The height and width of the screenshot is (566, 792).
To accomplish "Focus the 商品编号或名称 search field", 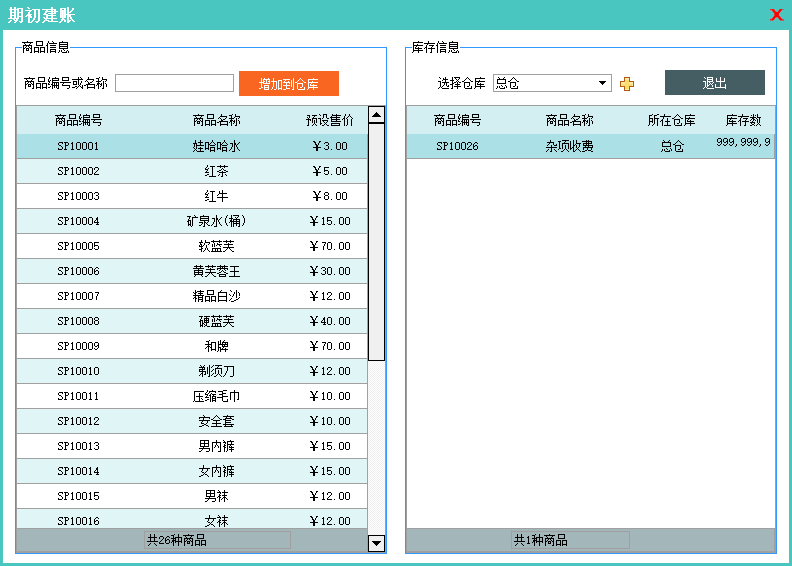I will [x=174, y=83].
